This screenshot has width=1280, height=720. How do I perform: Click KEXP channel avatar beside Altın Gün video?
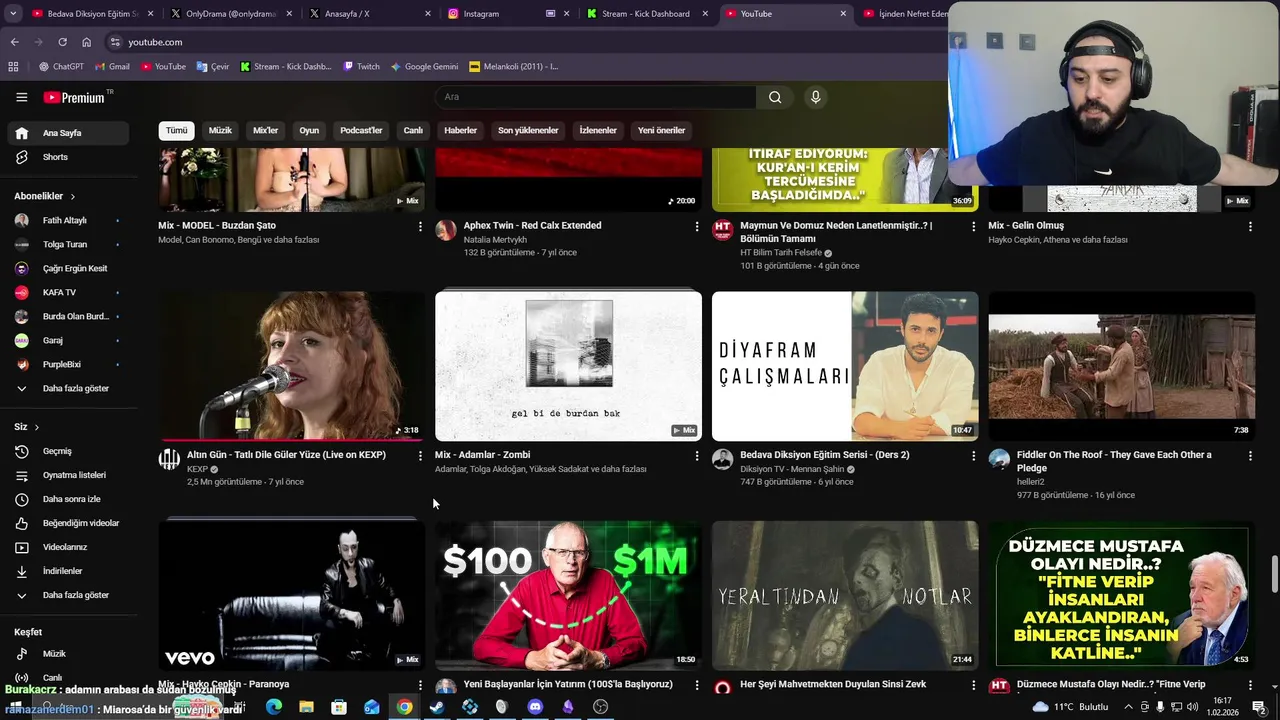[x=169, y=459]
